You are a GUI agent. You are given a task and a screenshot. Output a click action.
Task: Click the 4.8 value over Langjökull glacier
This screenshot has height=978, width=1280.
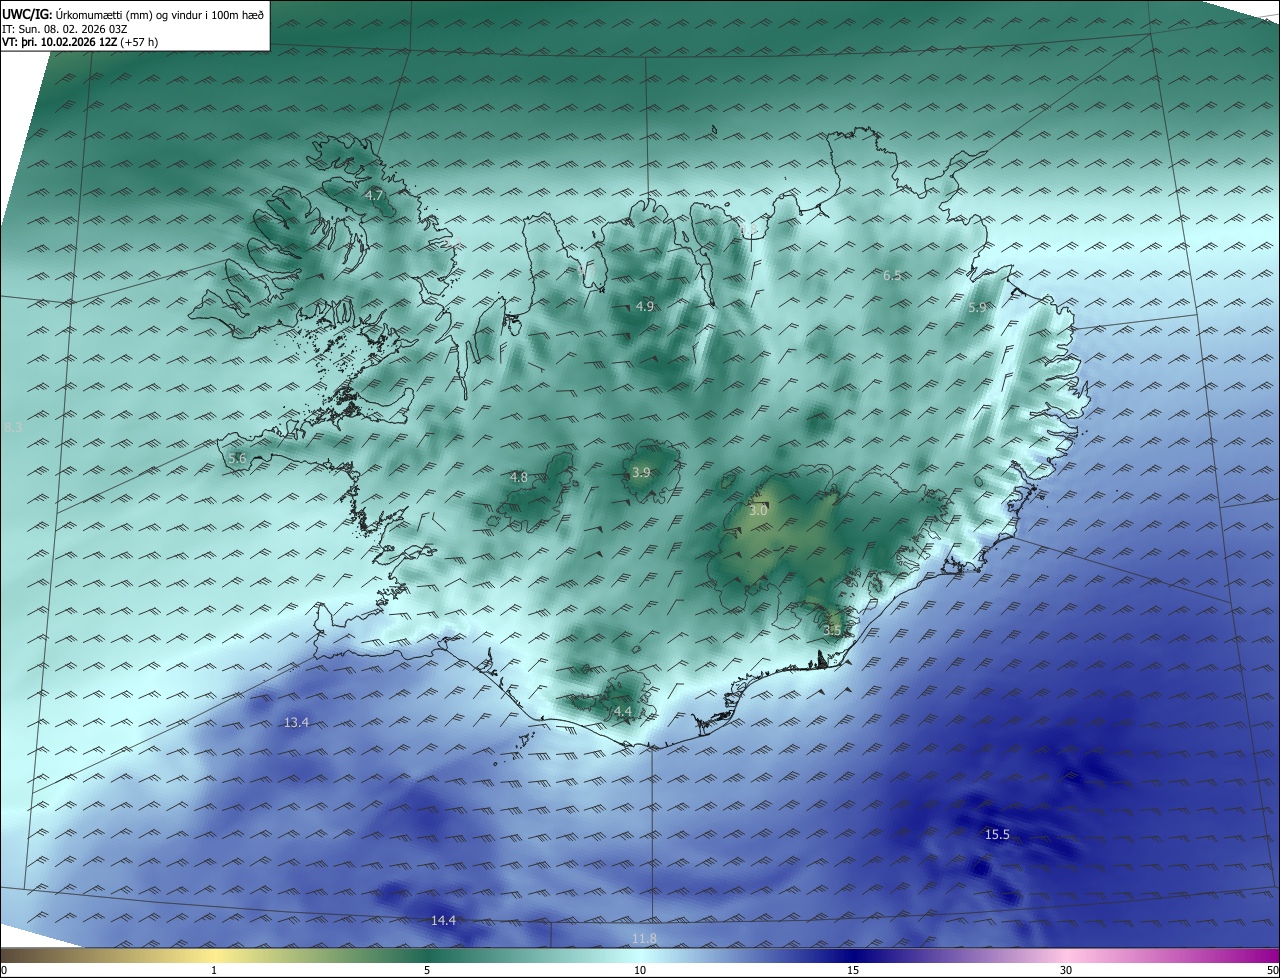coord(519,478)
